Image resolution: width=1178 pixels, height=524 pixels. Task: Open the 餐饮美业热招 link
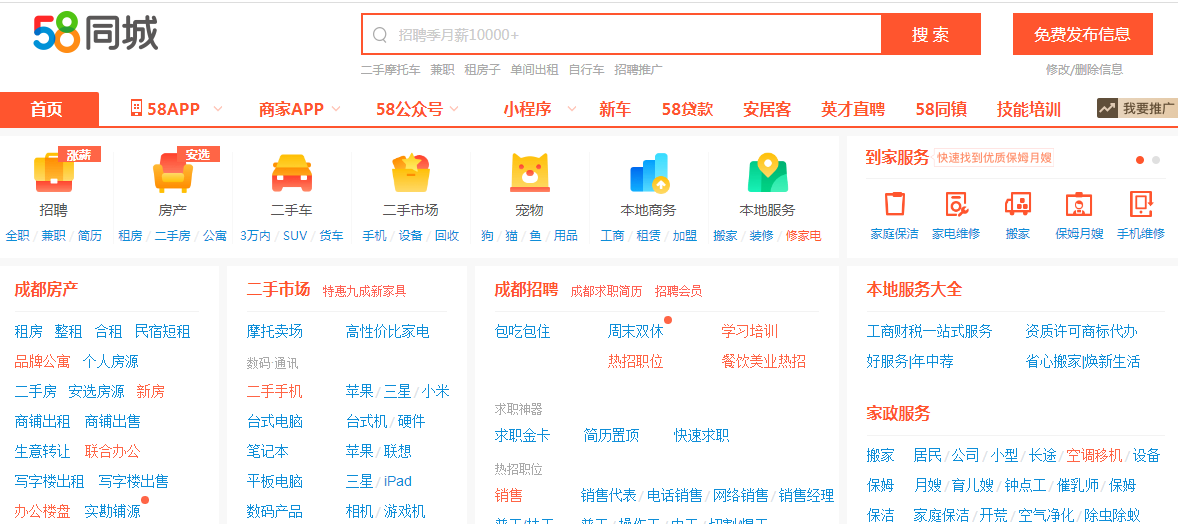click(x=763, y=362)
